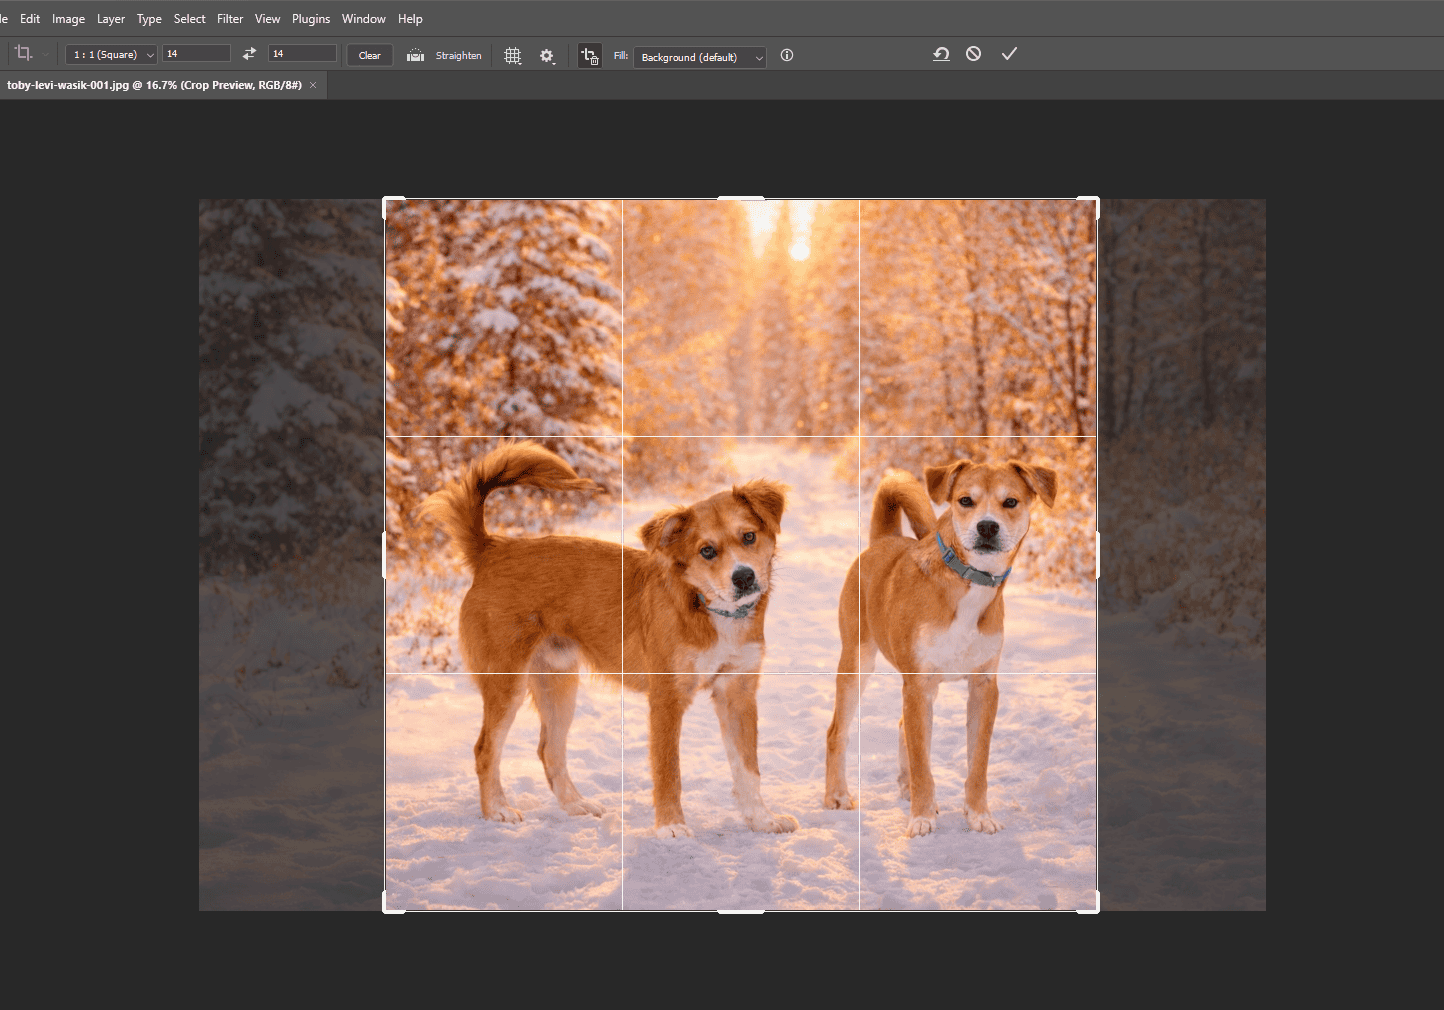Commit the crop with the checkmark

[x=1009, y=54]
